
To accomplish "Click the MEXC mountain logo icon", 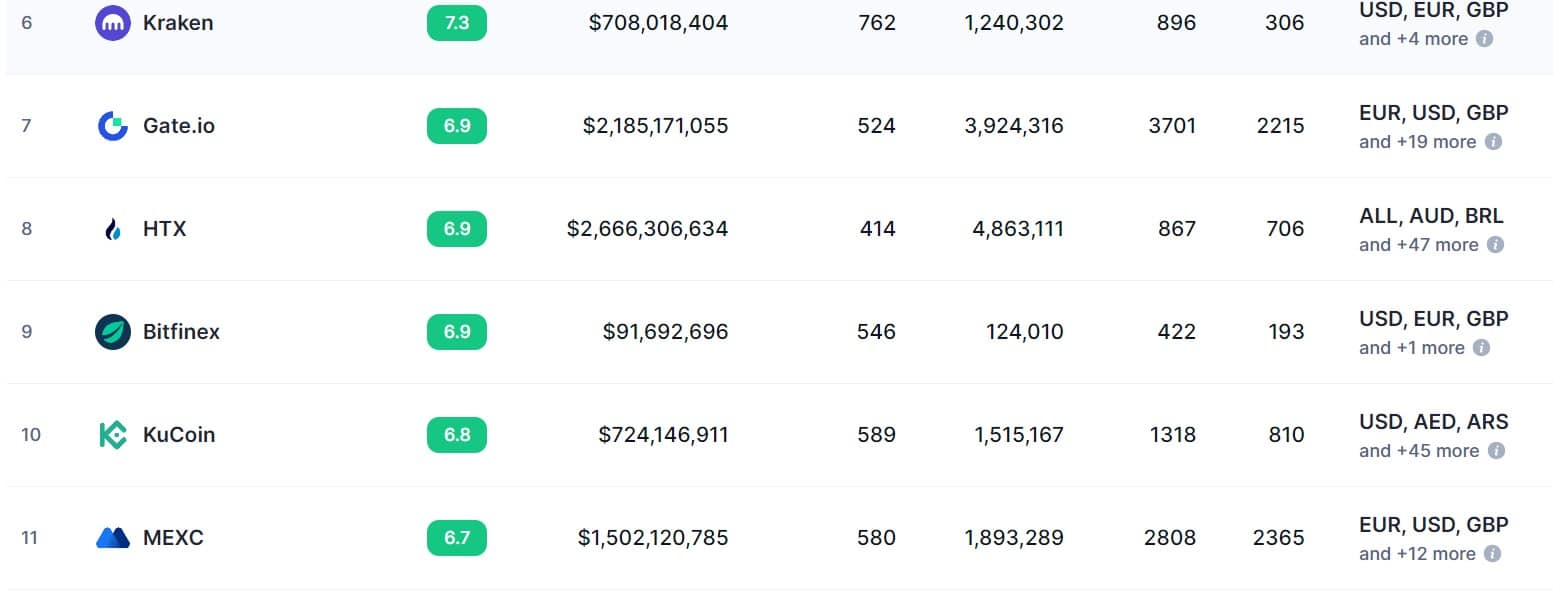I will click(113, 538).
